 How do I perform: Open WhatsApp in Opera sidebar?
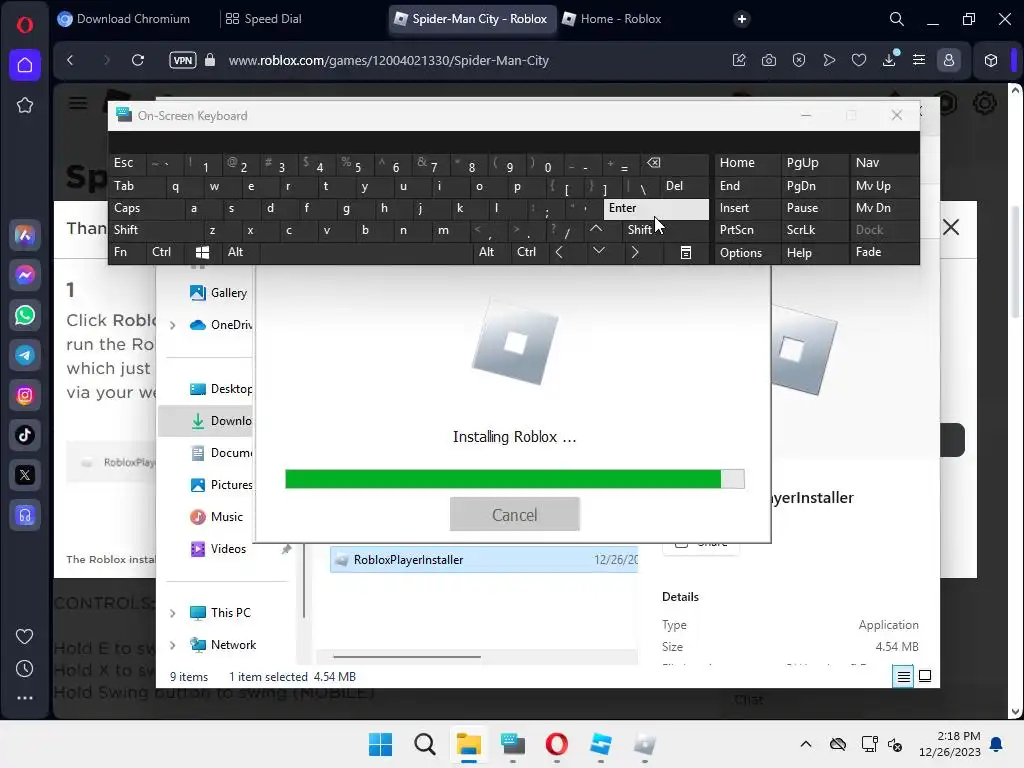[x=25, y=315]
